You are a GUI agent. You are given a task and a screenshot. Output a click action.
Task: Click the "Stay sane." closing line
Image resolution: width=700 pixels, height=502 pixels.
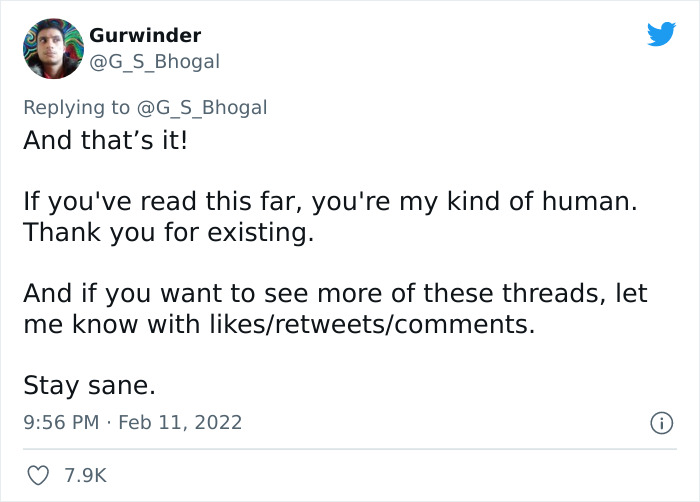pos(89,386)
